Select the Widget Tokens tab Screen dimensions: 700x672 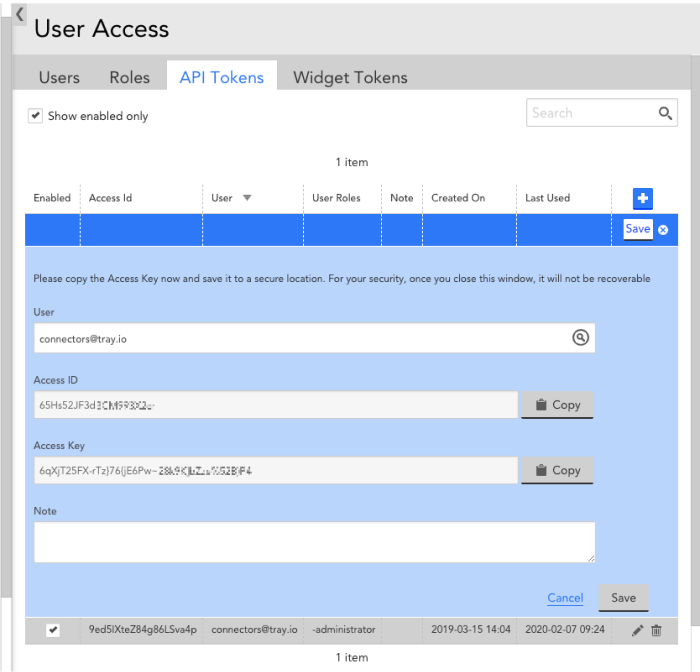350,77
